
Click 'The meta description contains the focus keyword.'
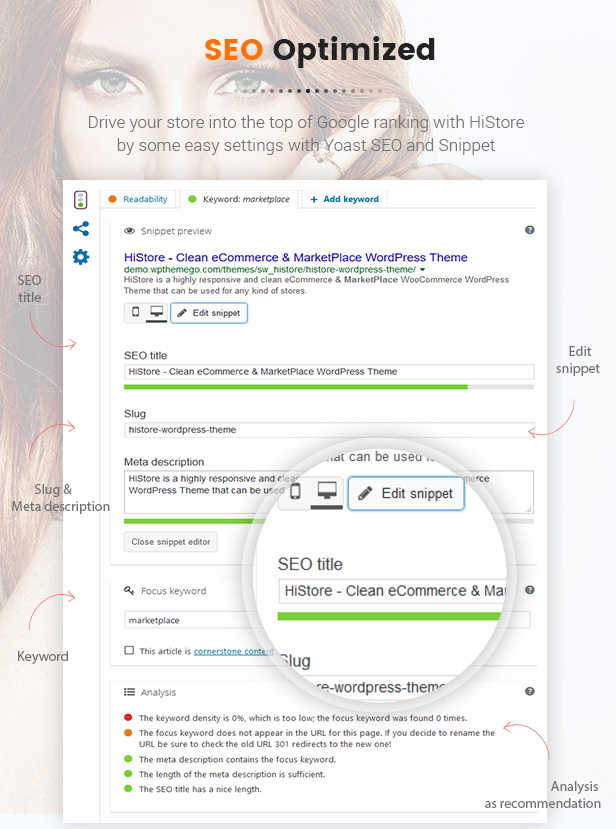click(237, 760)
